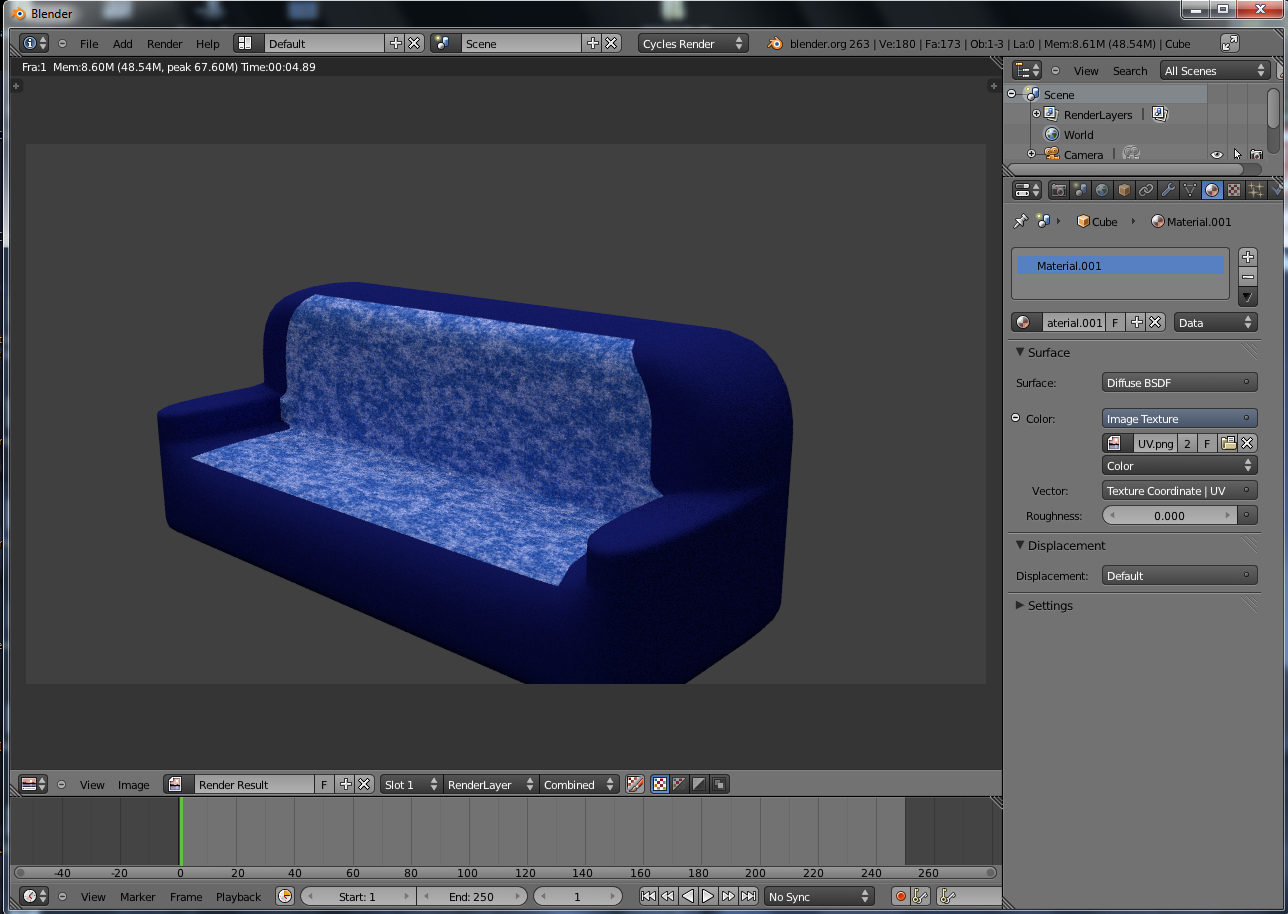Open the Render properties camera tab
This screenshot has height=914, width=1288.
coord(1058,190)
